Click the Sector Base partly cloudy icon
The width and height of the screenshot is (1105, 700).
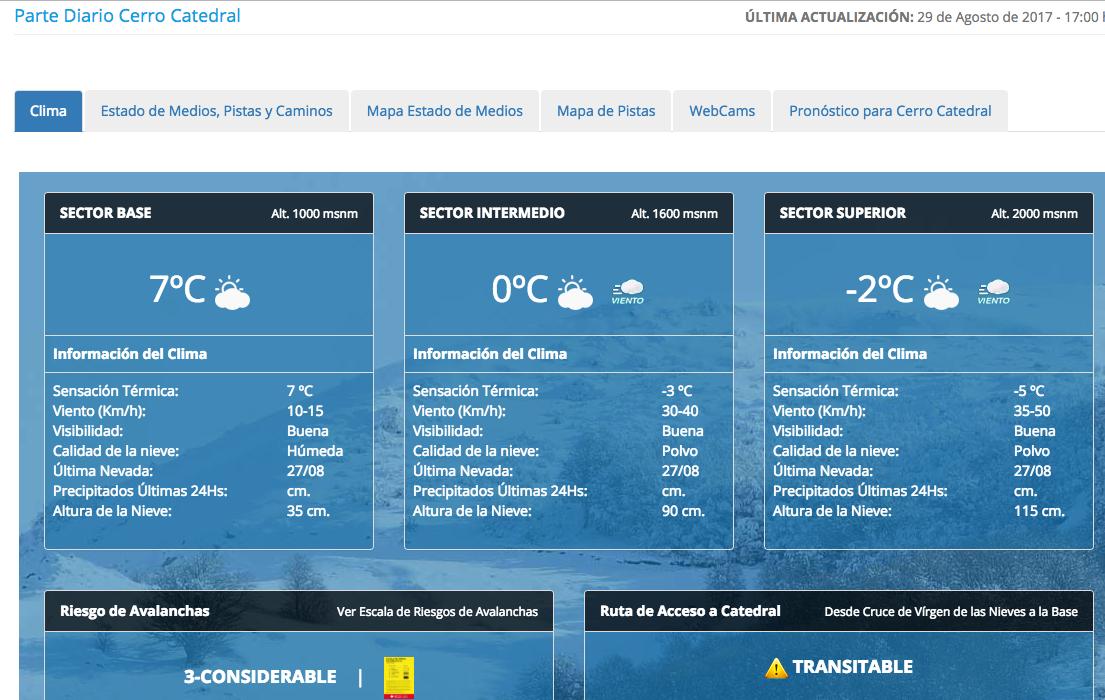(232, 293)
